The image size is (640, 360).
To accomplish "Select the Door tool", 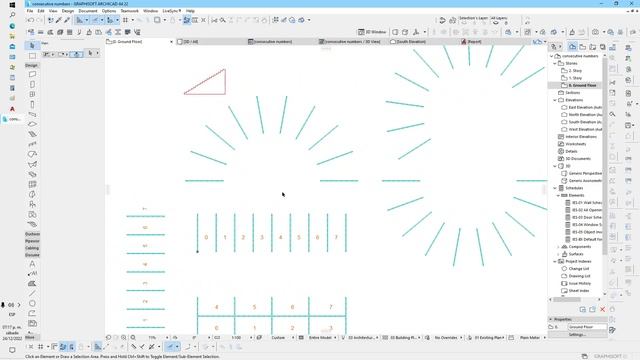I will pos(32,84).
